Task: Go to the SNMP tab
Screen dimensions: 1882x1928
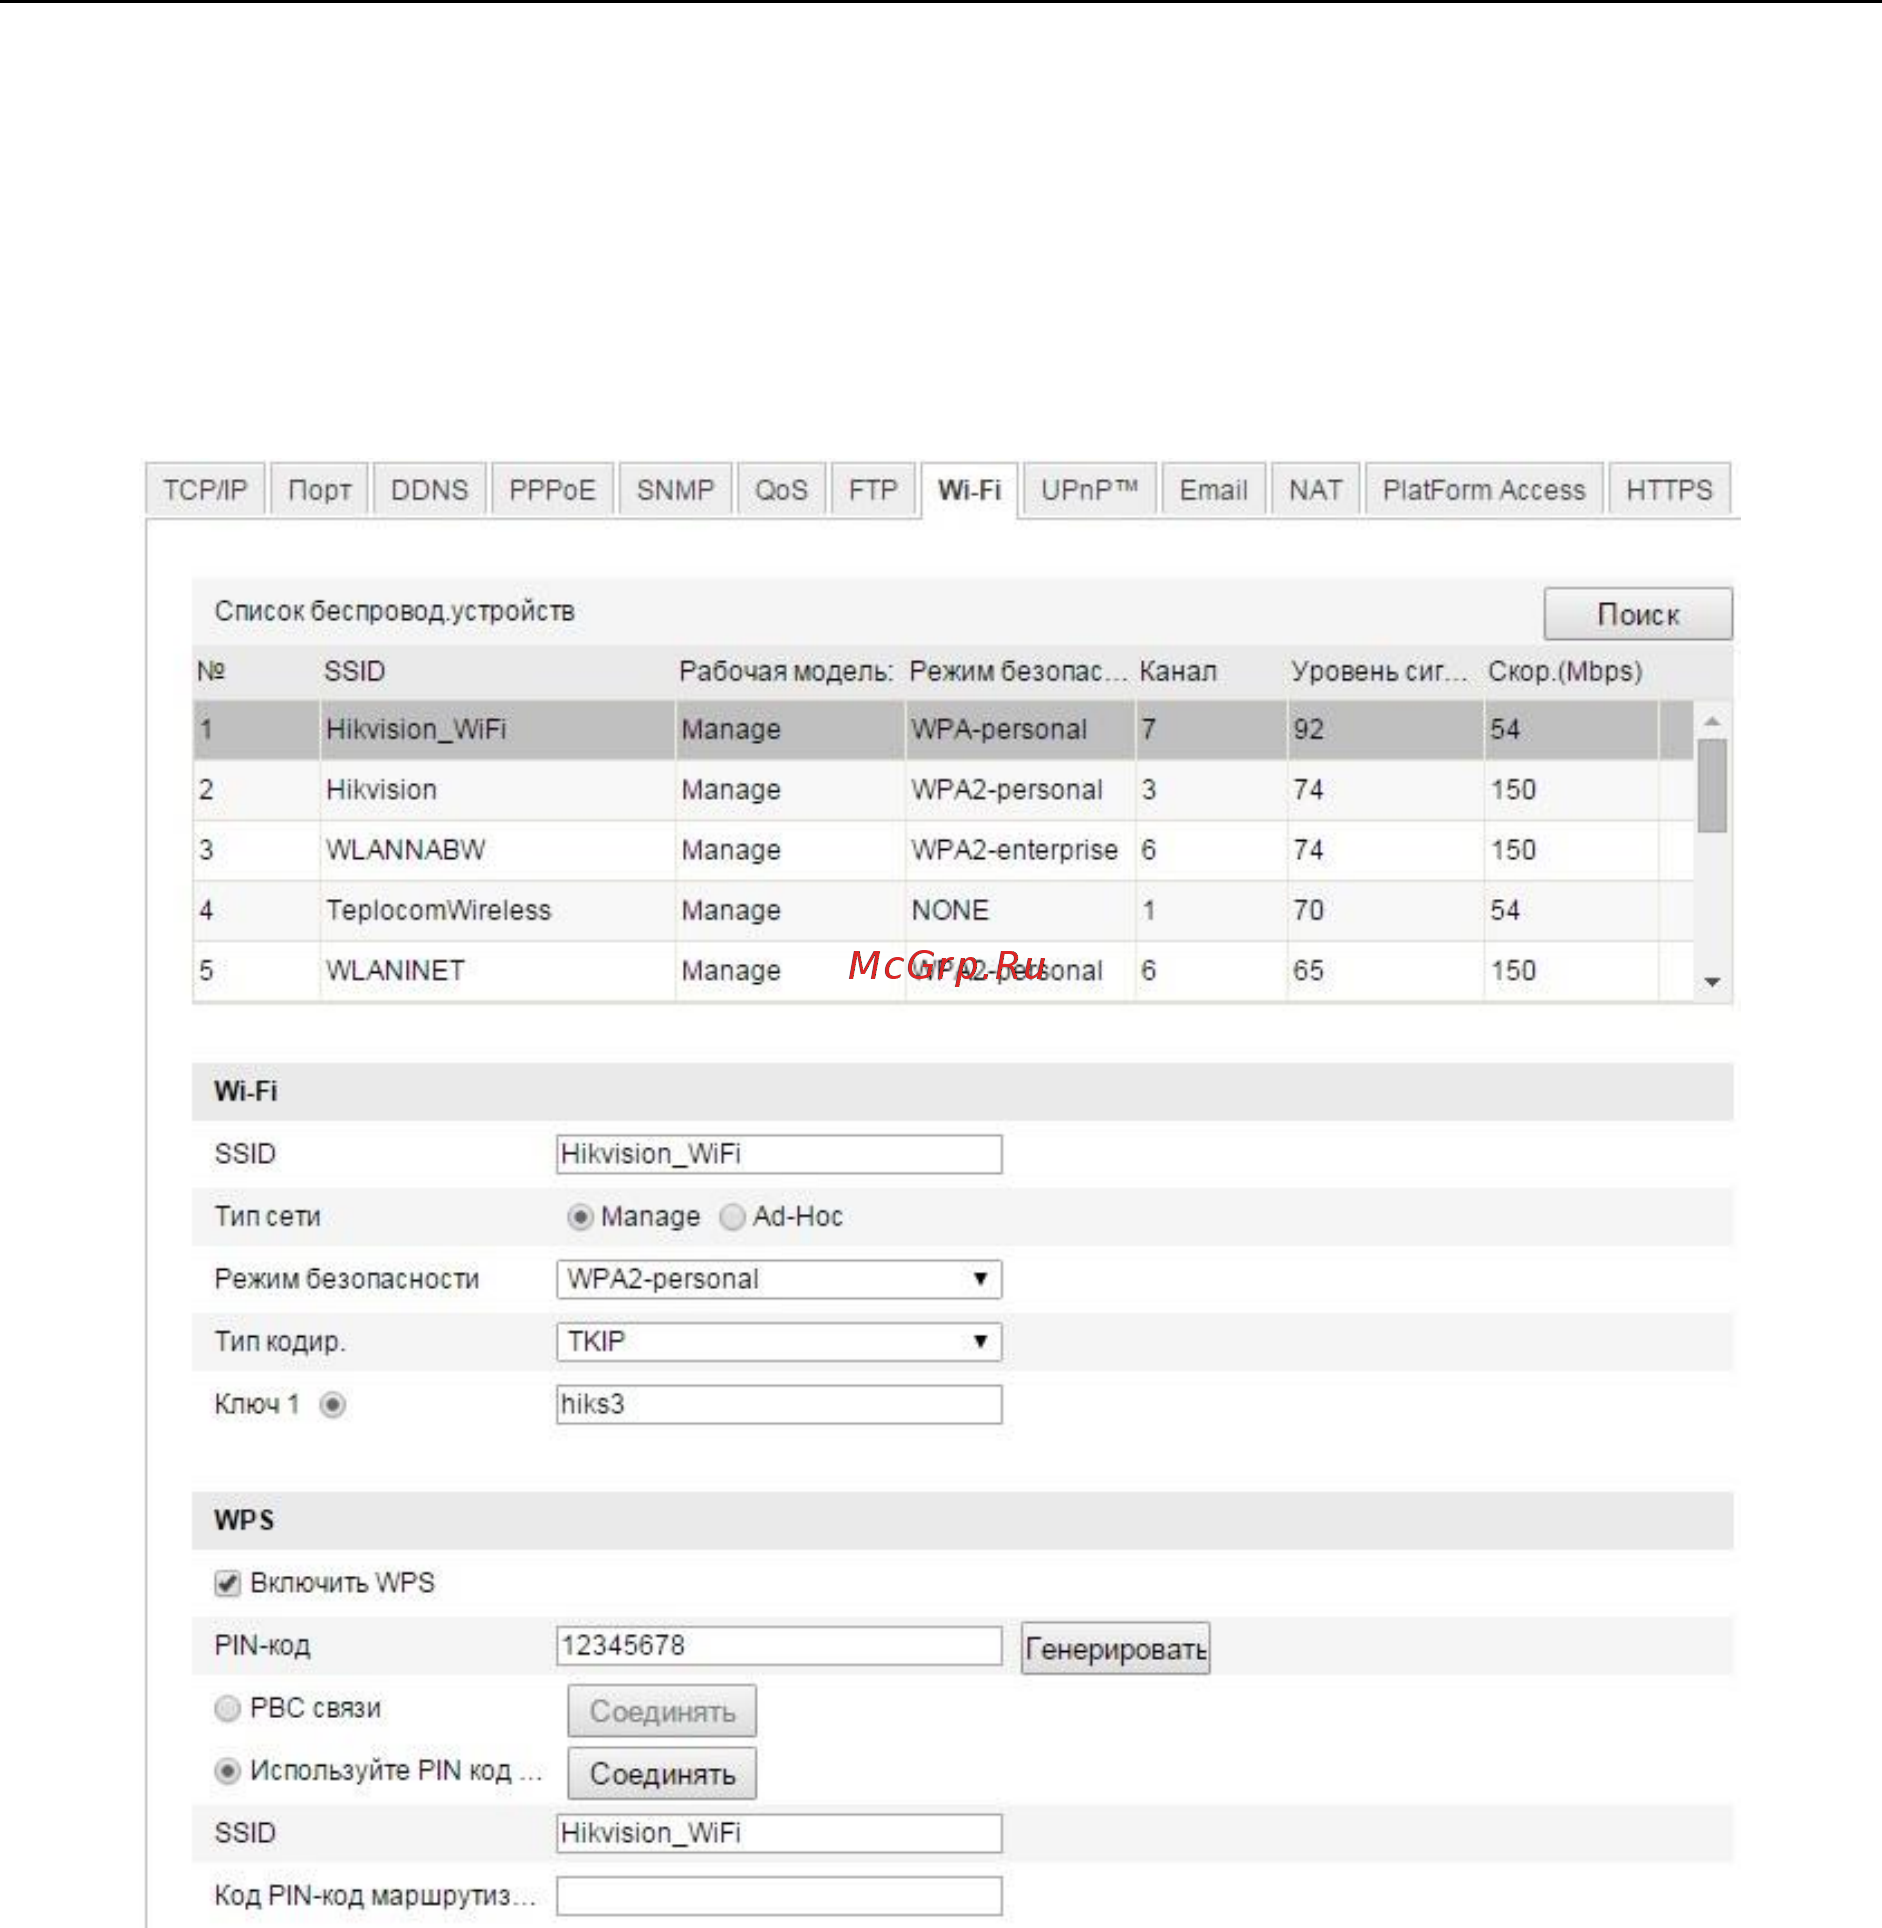Action: [x=675, y=490]
